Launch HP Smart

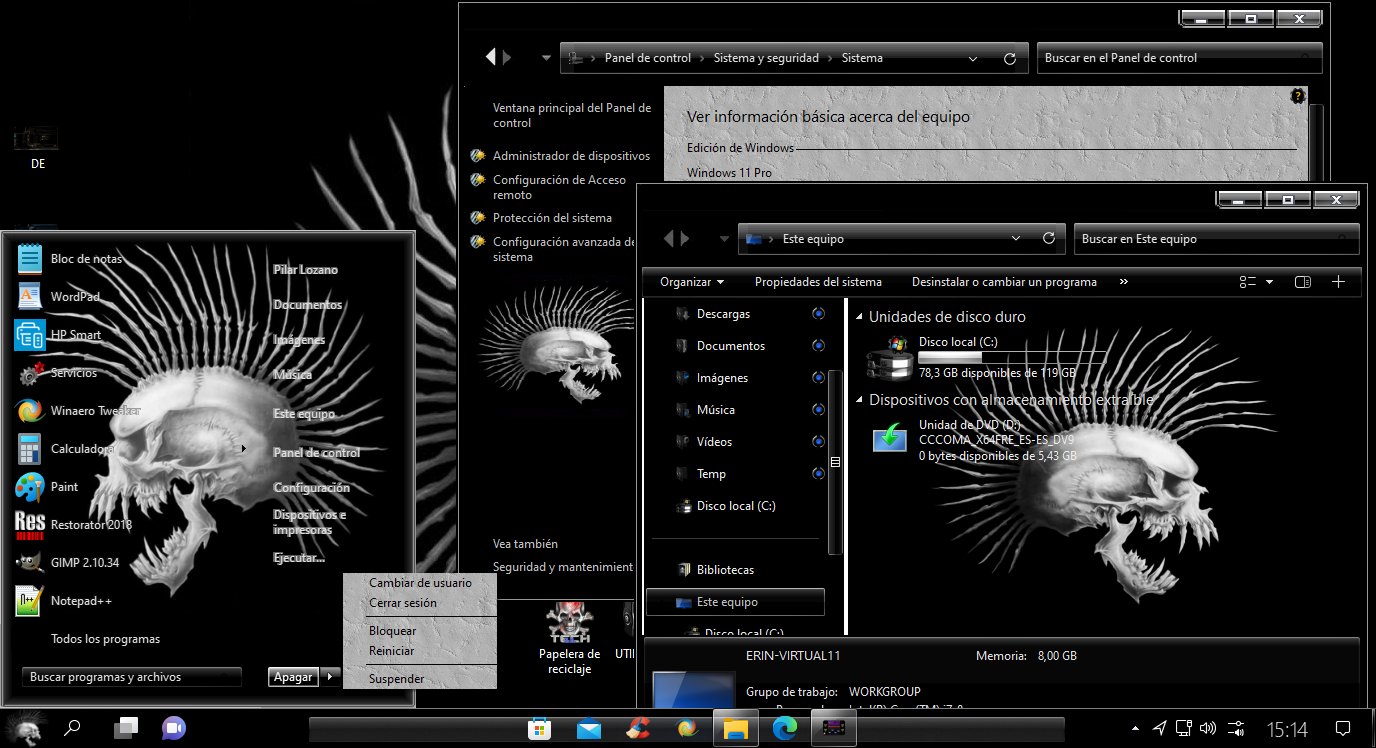75,334
